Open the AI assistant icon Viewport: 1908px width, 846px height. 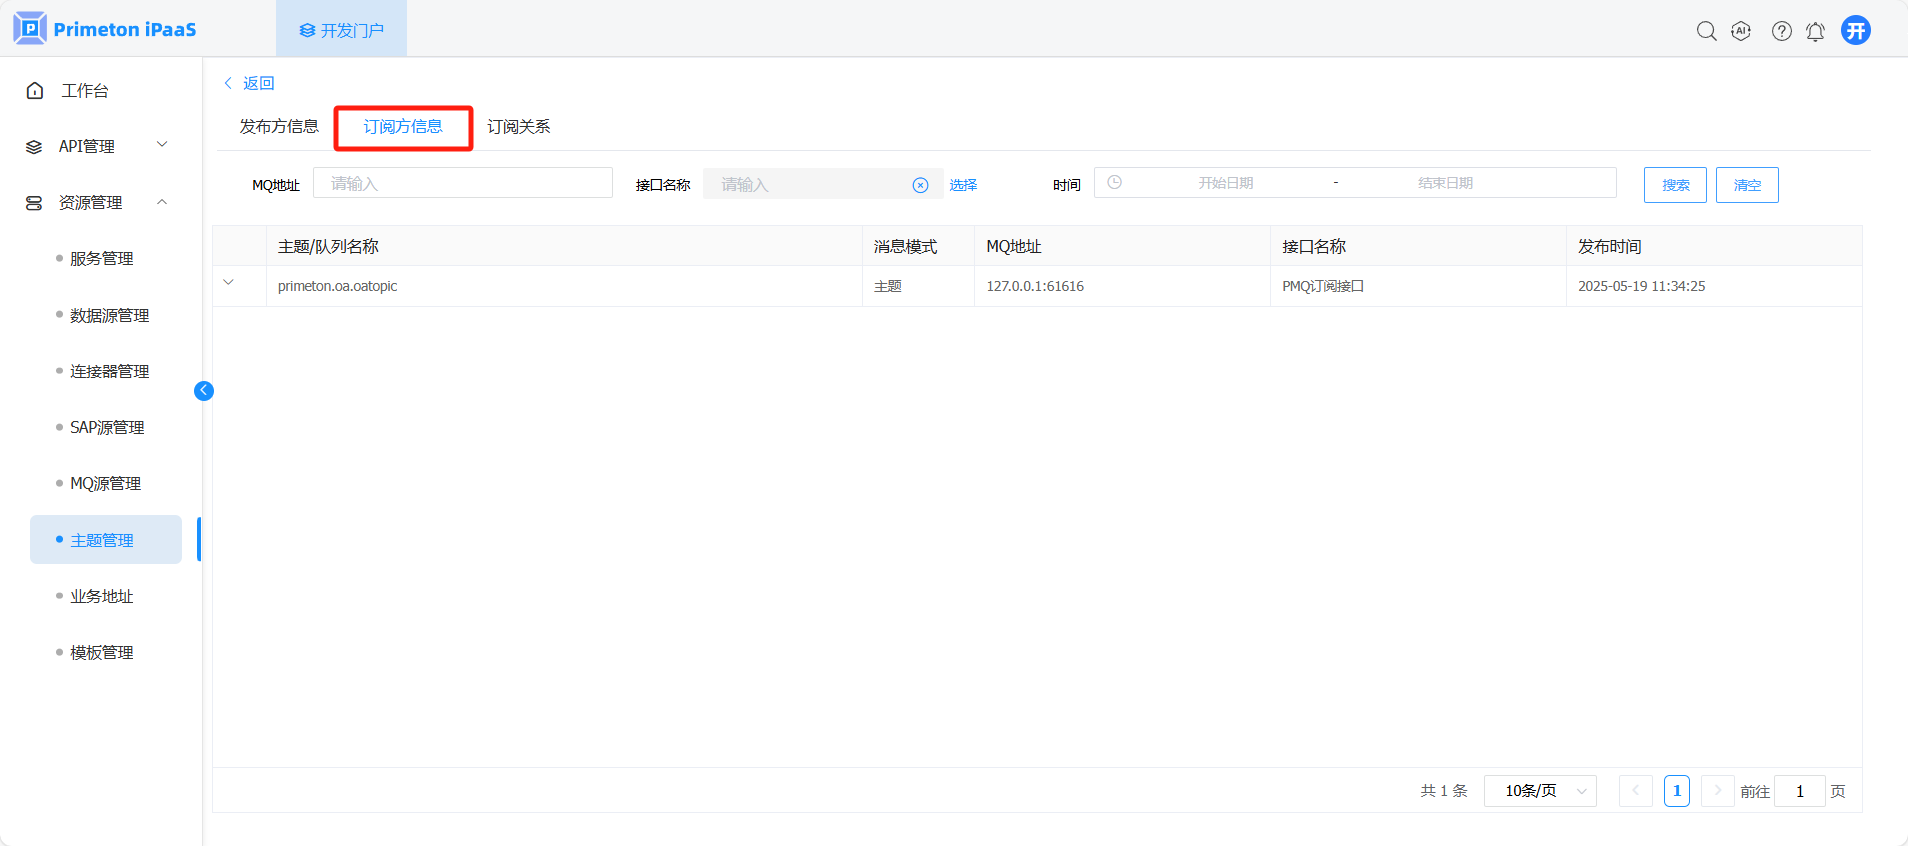[1741, 31]
